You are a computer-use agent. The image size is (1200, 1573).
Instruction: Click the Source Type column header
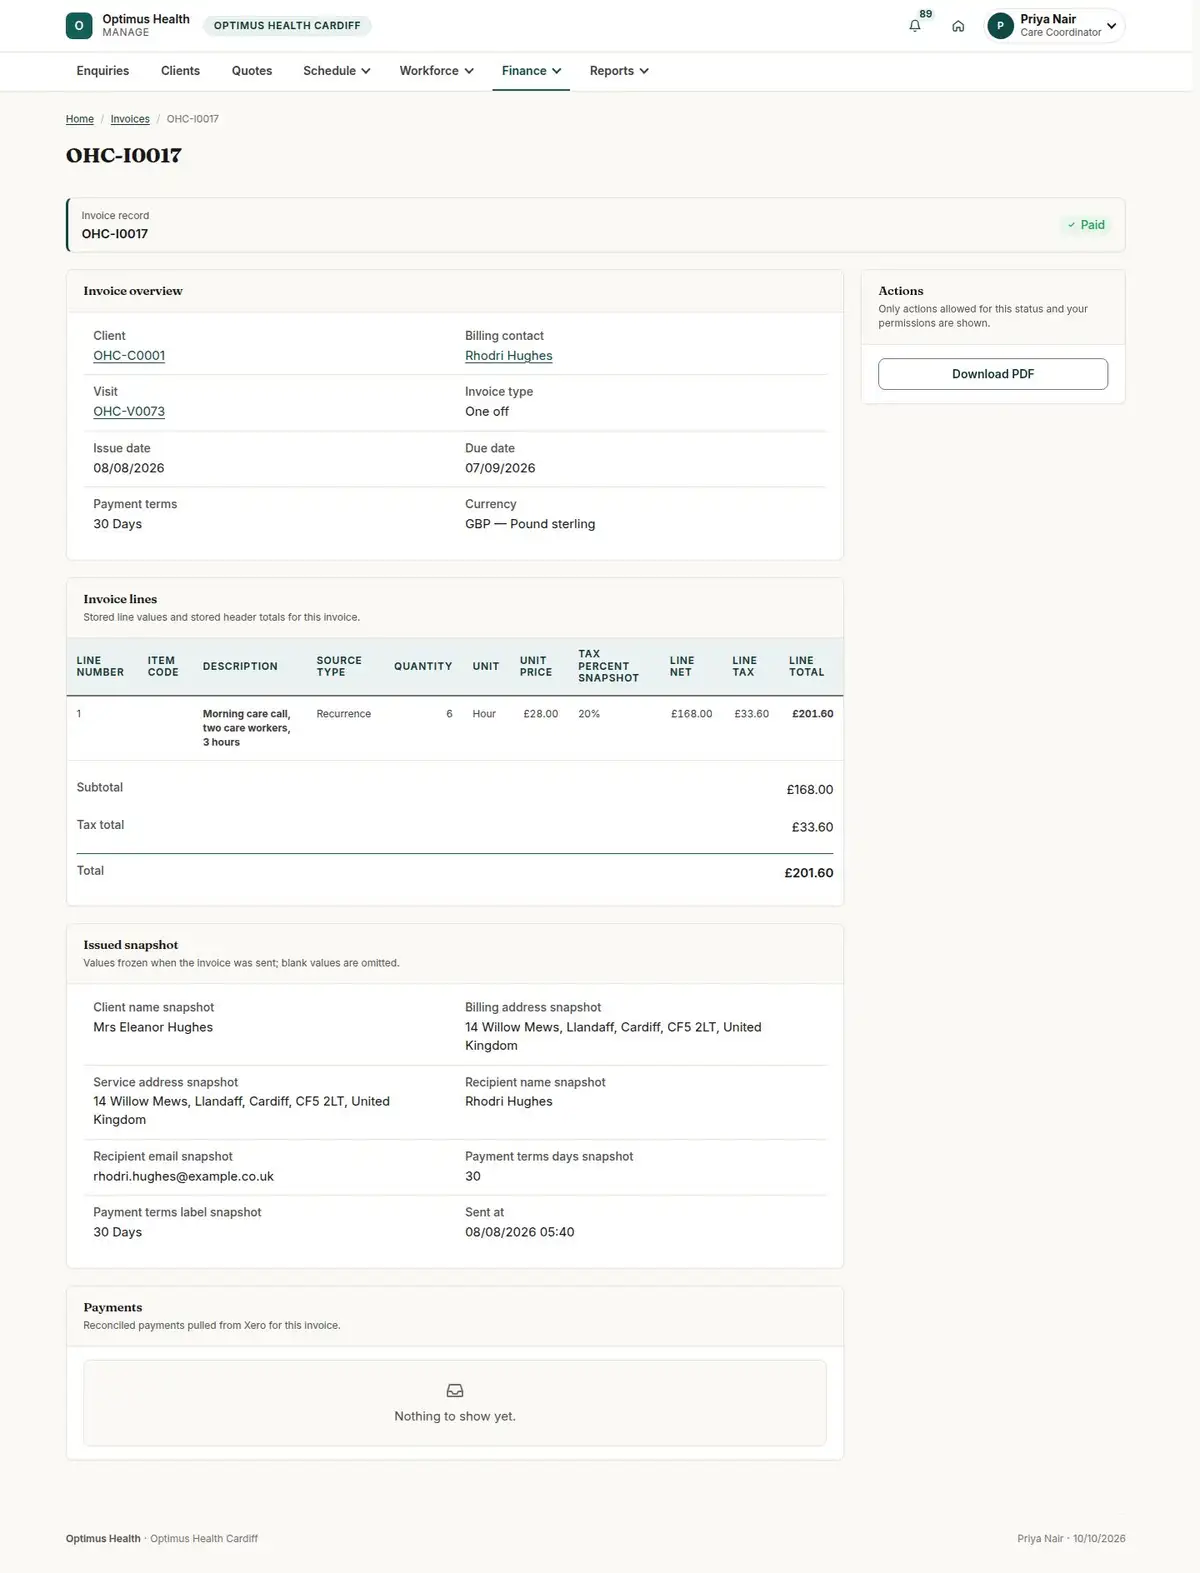[339, 667]
